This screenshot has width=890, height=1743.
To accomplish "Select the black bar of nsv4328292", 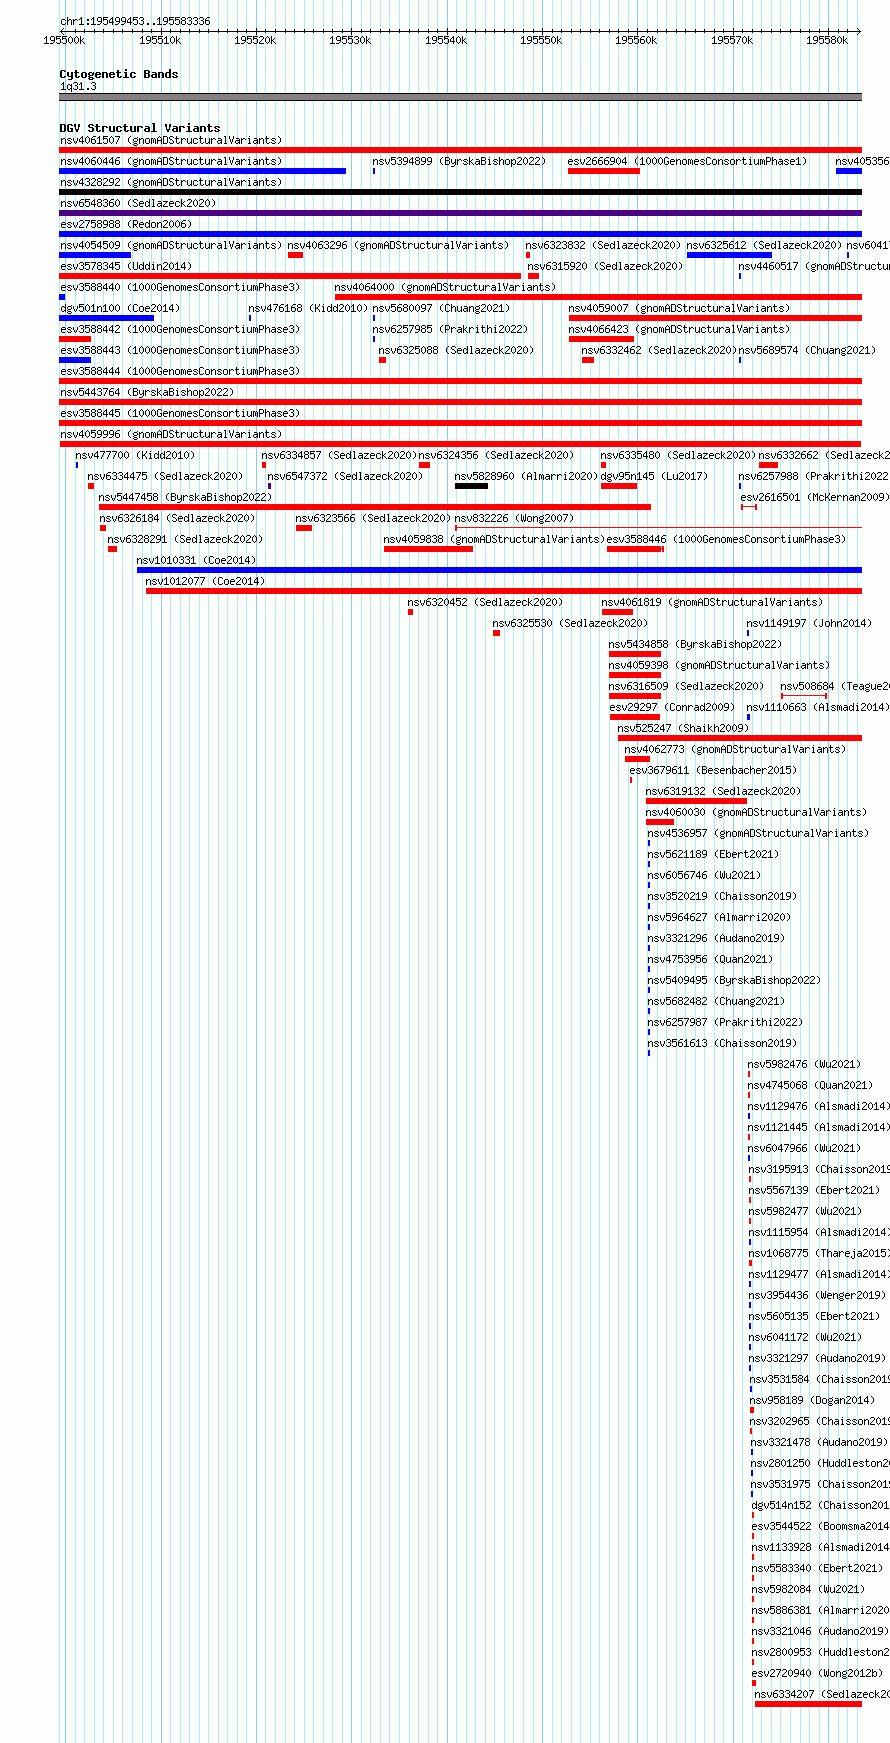I will pos(461,192).
